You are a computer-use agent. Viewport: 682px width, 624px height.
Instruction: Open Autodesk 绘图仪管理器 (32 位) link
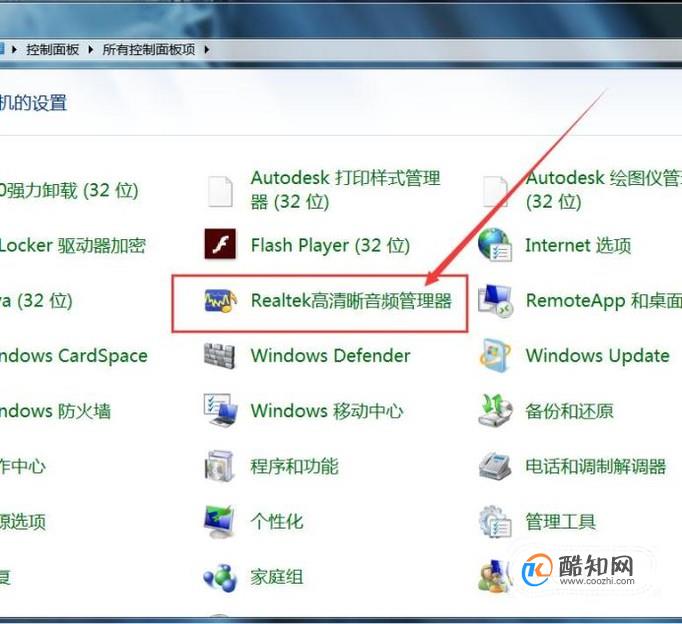tap(604, 190)
